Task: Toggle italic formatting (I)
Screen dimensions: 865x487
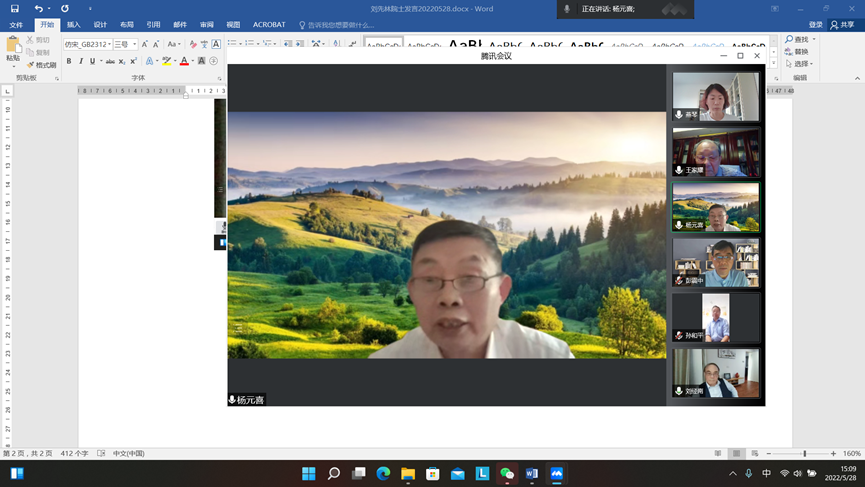Action: coord(81,61)
